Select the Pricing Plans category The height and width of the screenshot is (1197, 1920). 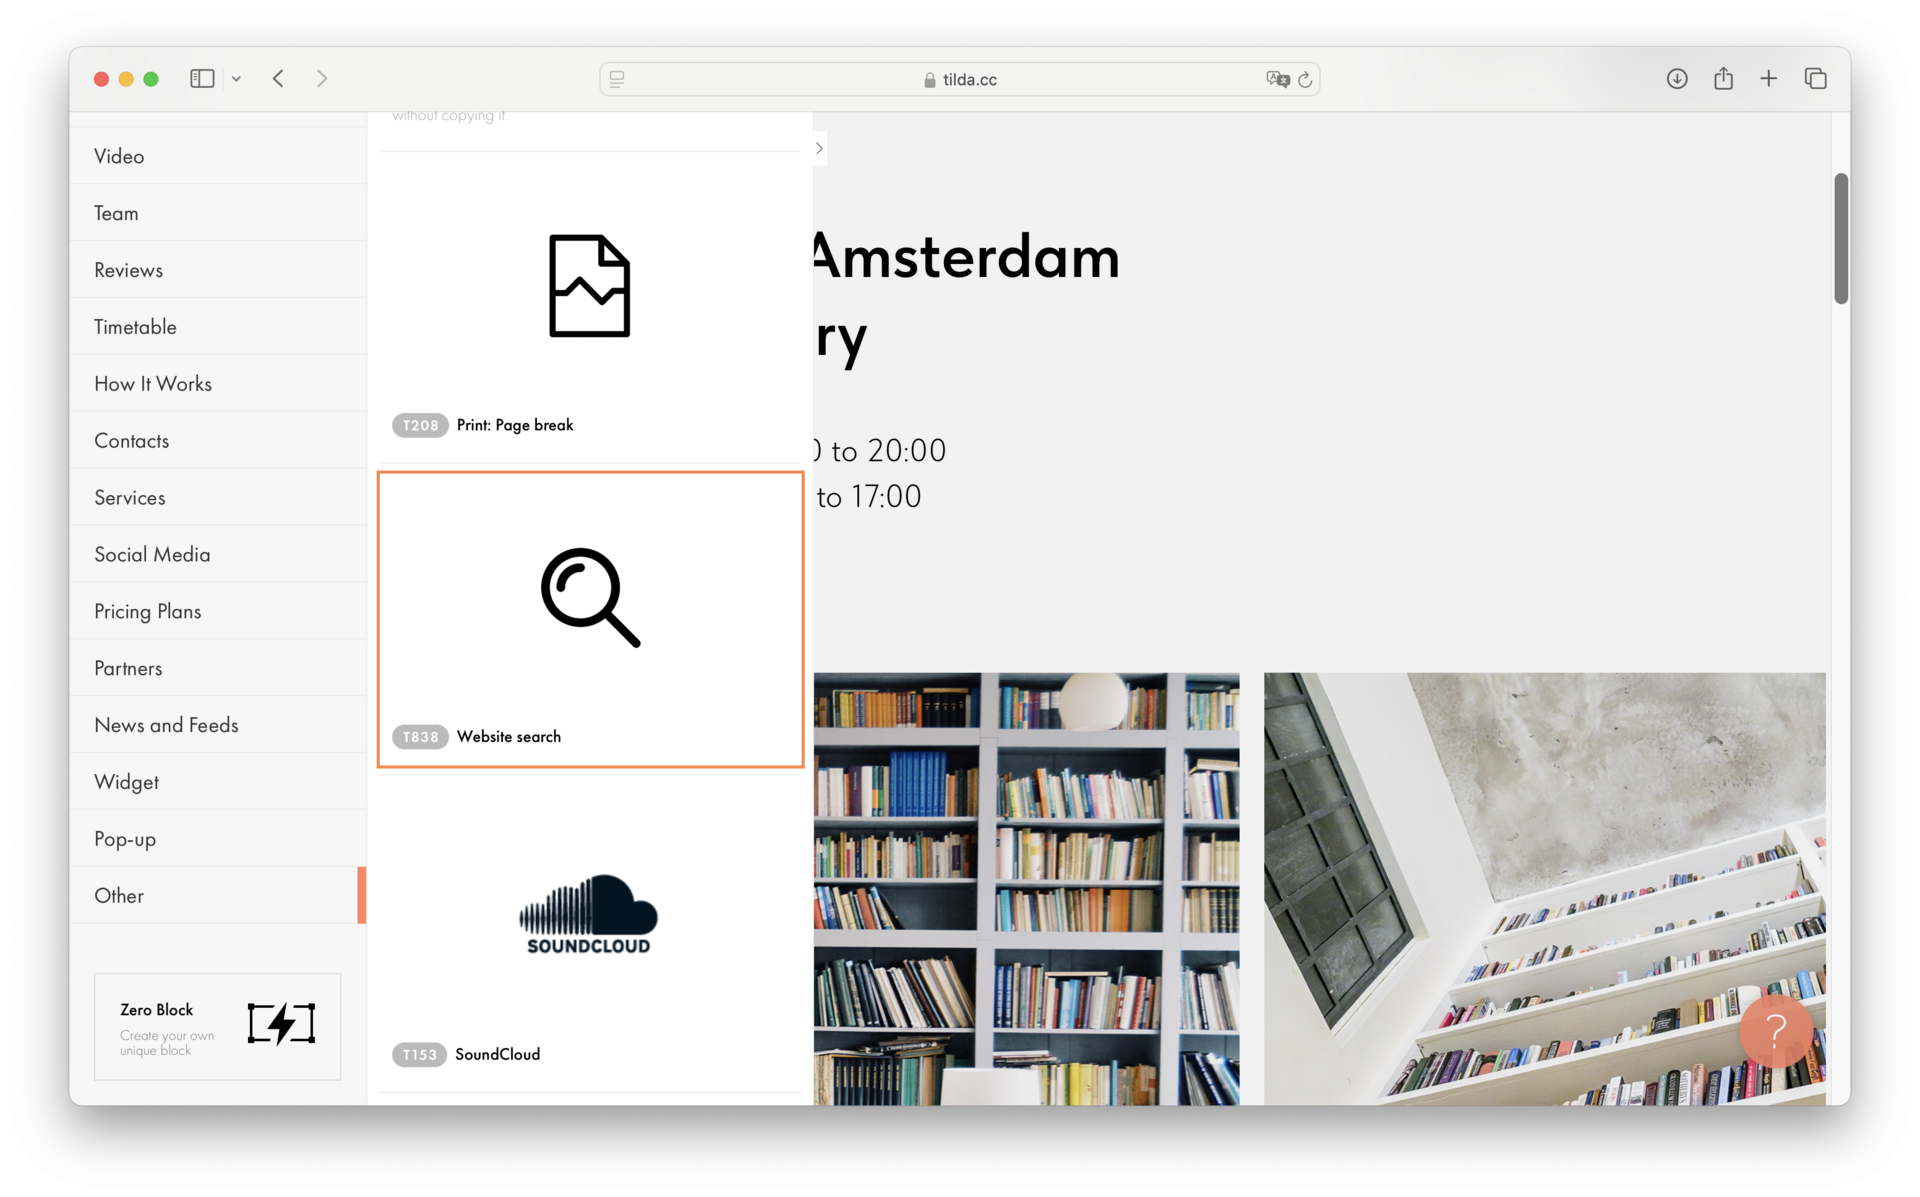coord(147,611)
